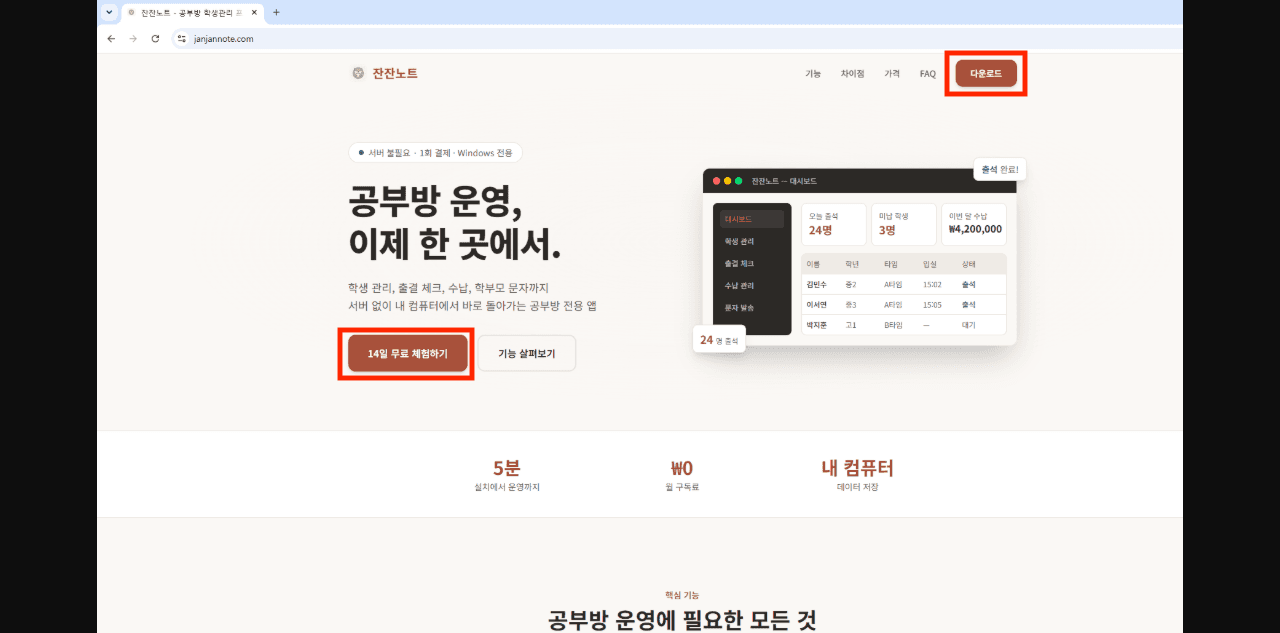Open the 차이점 navigation menu item
The height and width of the screenshot is (633, 1280).
(x=852, y=74)
